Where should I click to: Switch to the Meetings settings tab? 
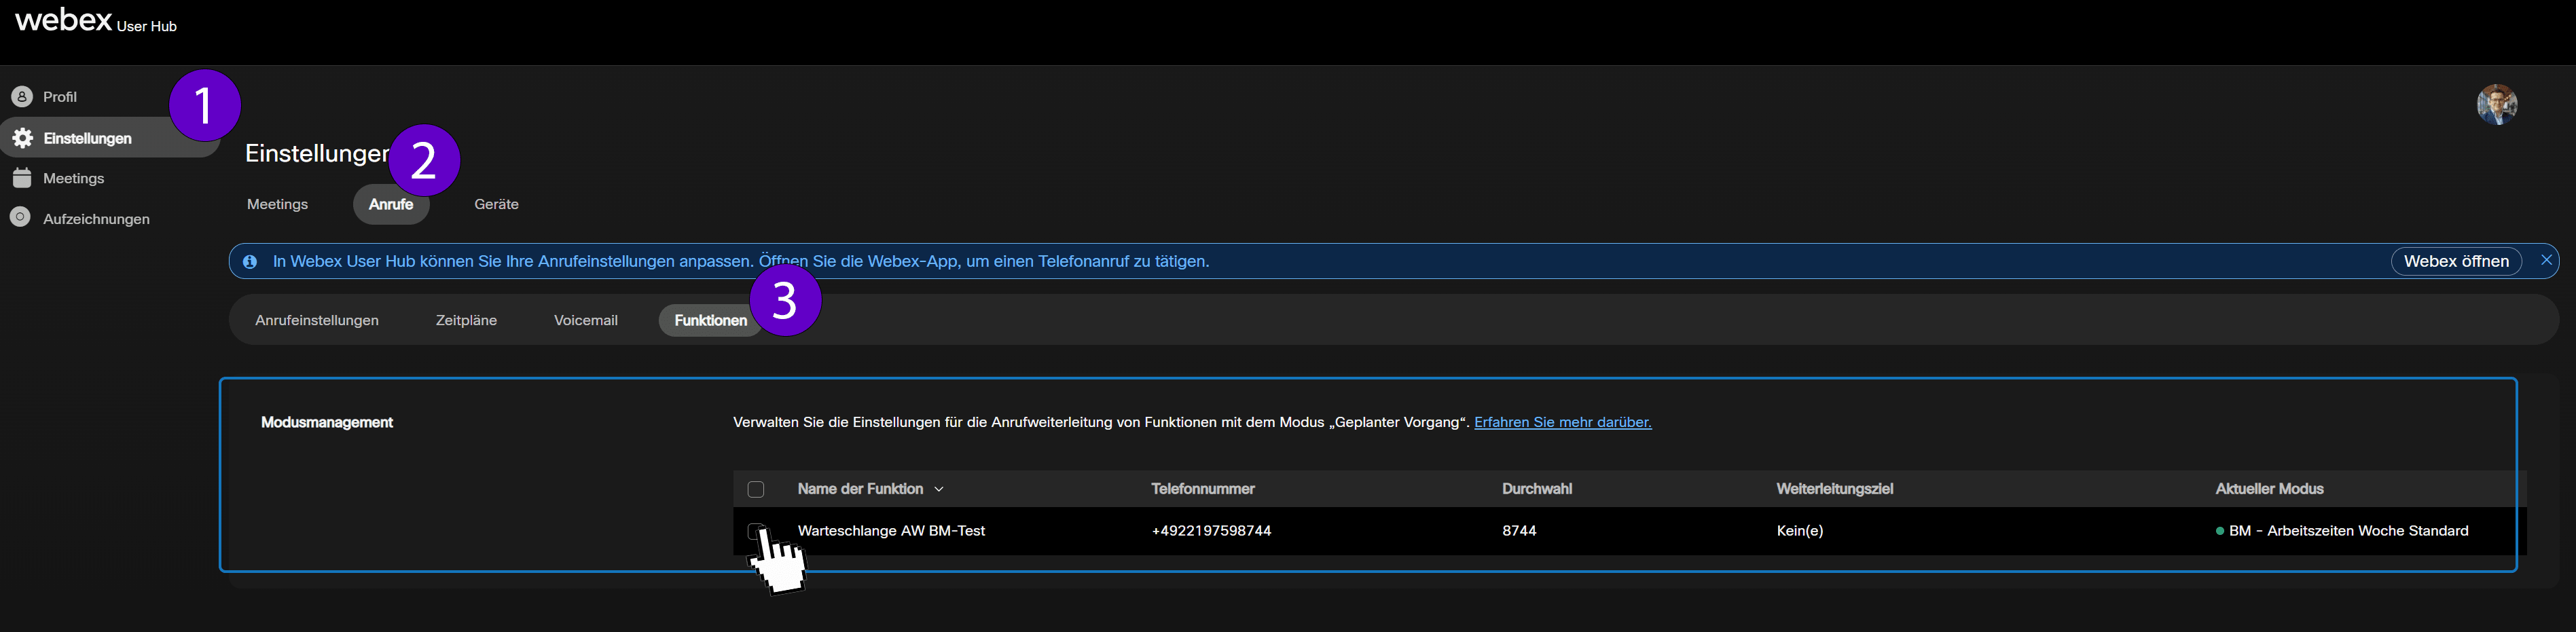point(277,204)
